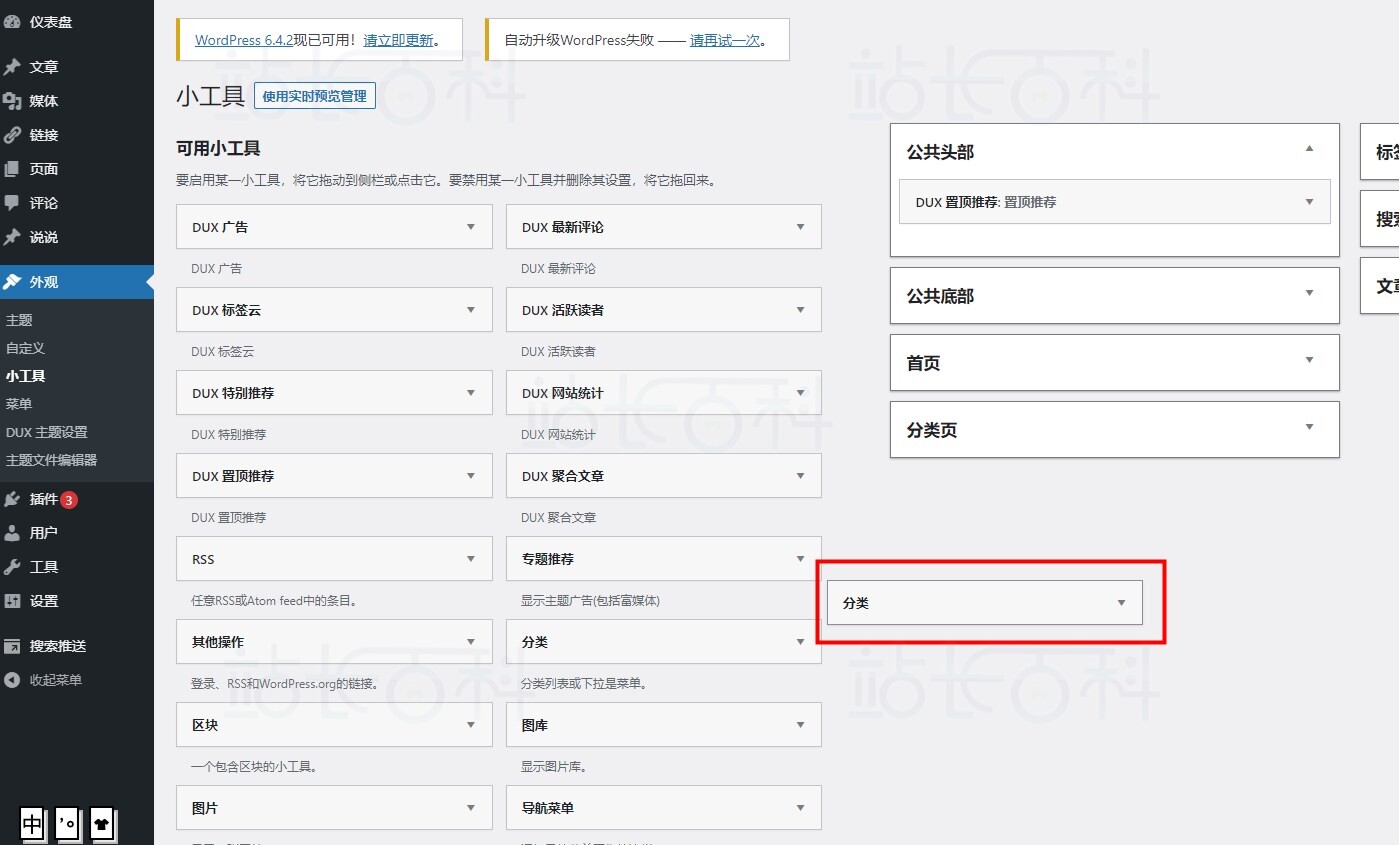Expand the DUX 特别推荐 widget arrow

click(x=471, y=393)
